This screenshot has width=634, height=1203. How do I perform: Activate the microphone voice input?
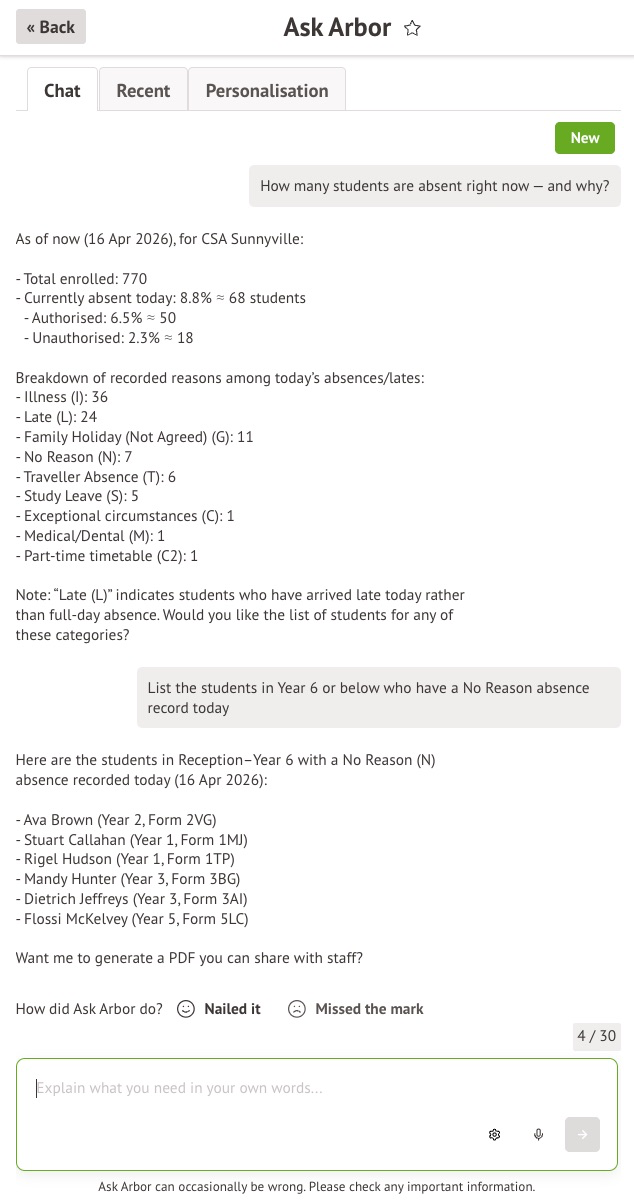pos(538,1134)
